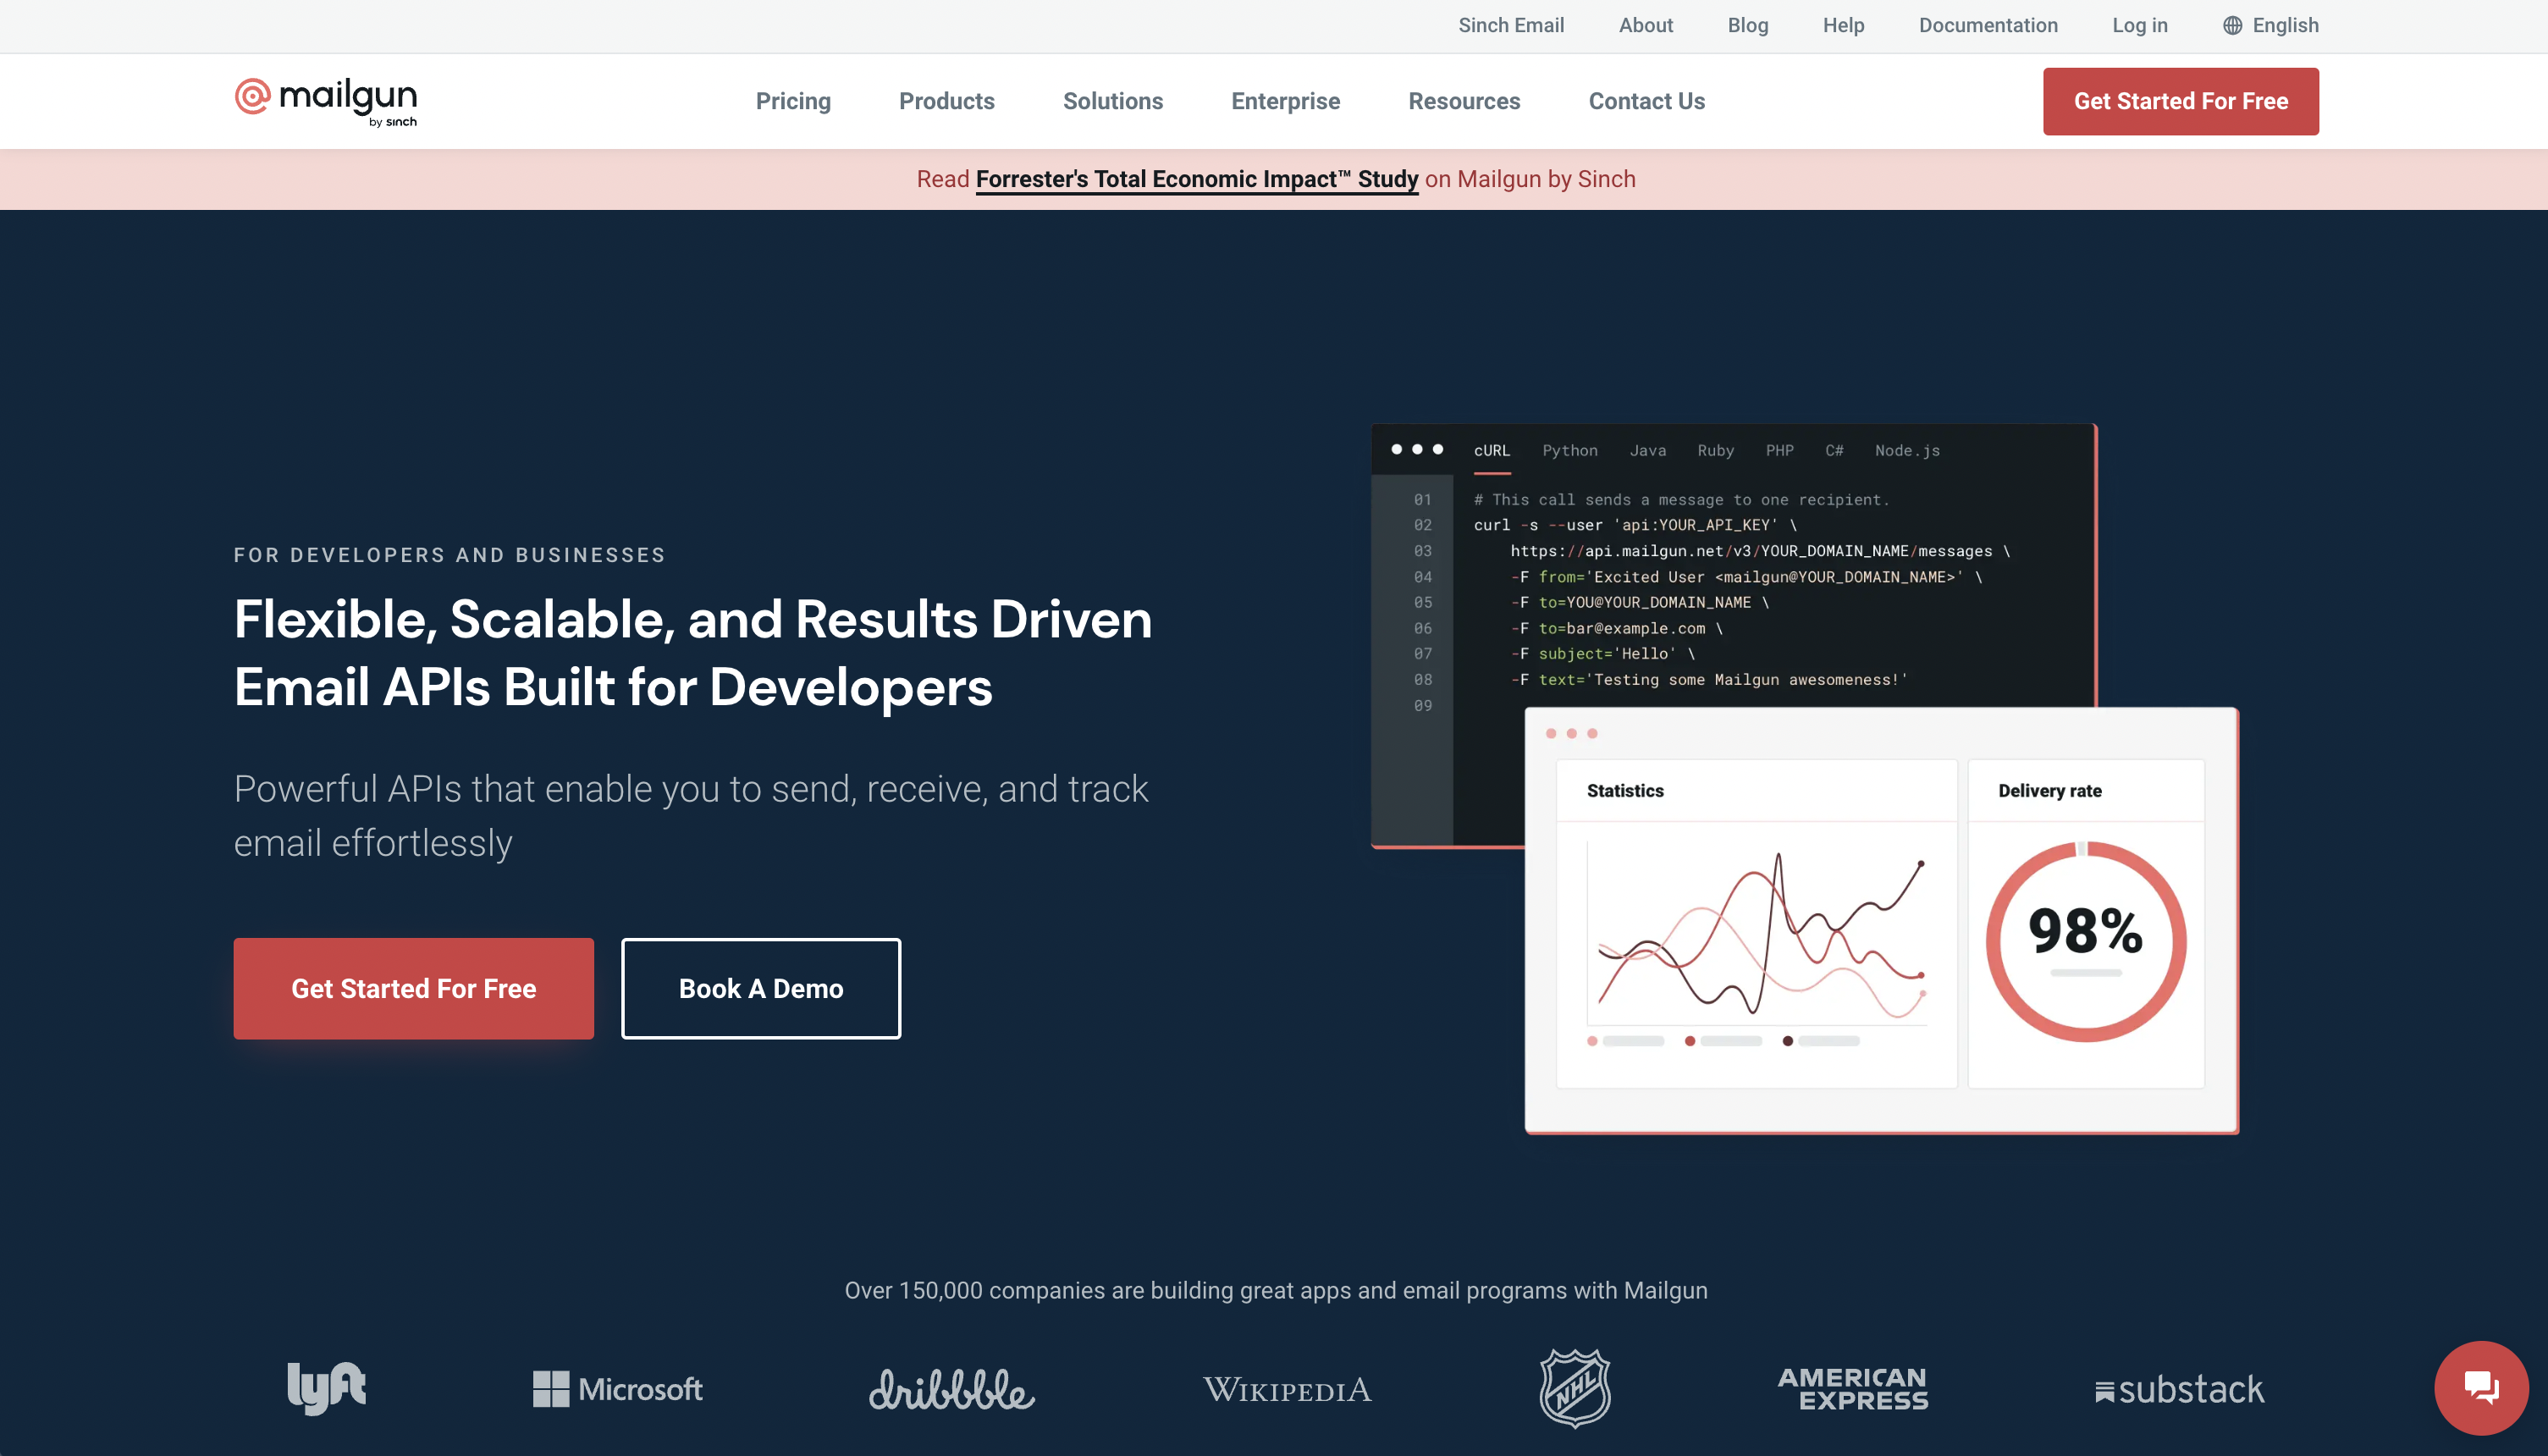
Task: Open the Resources dropdown menu
Action: click(1463, 101)
